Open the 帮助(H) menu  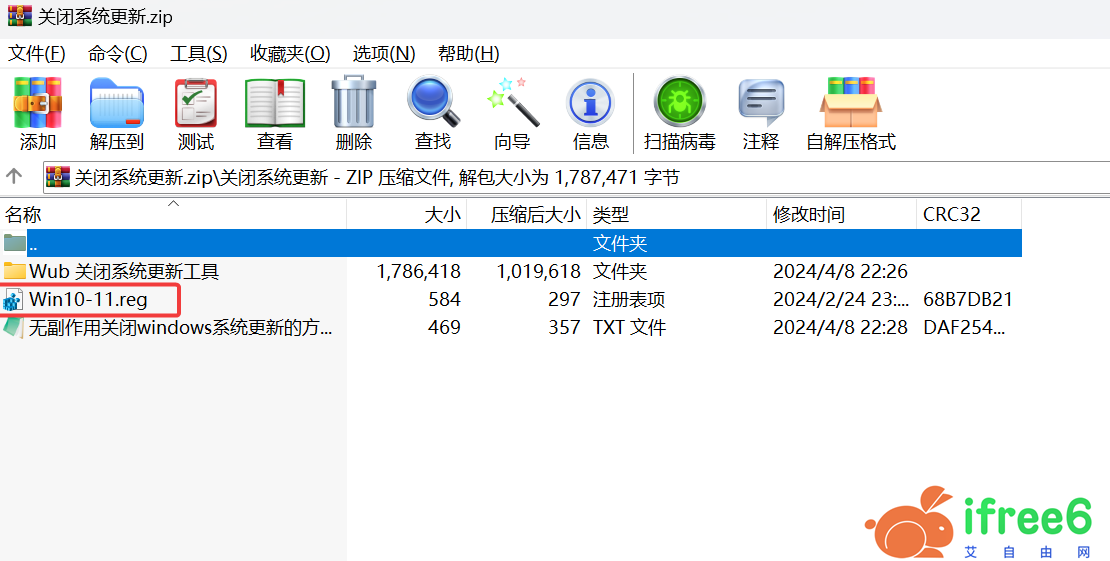469,53
